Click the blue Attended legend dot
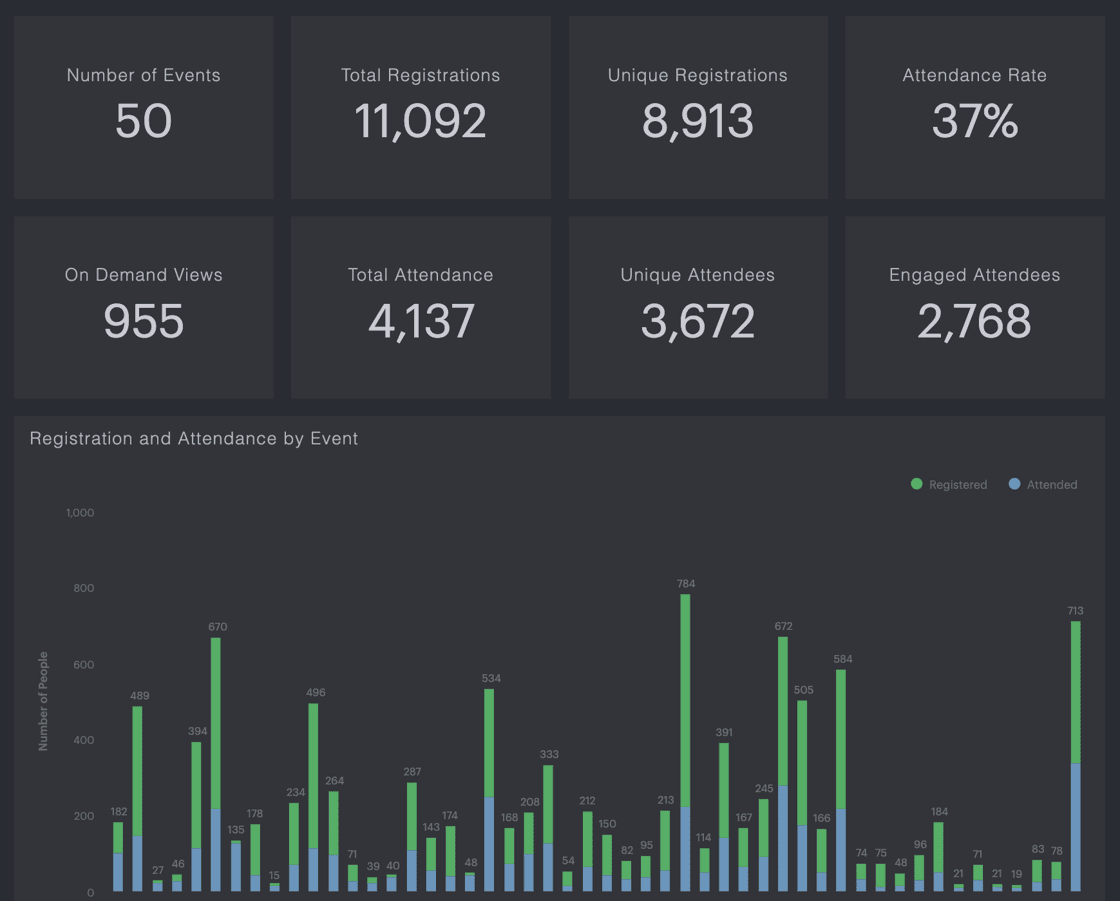 pyautogui.click(x=1014, y=484)
